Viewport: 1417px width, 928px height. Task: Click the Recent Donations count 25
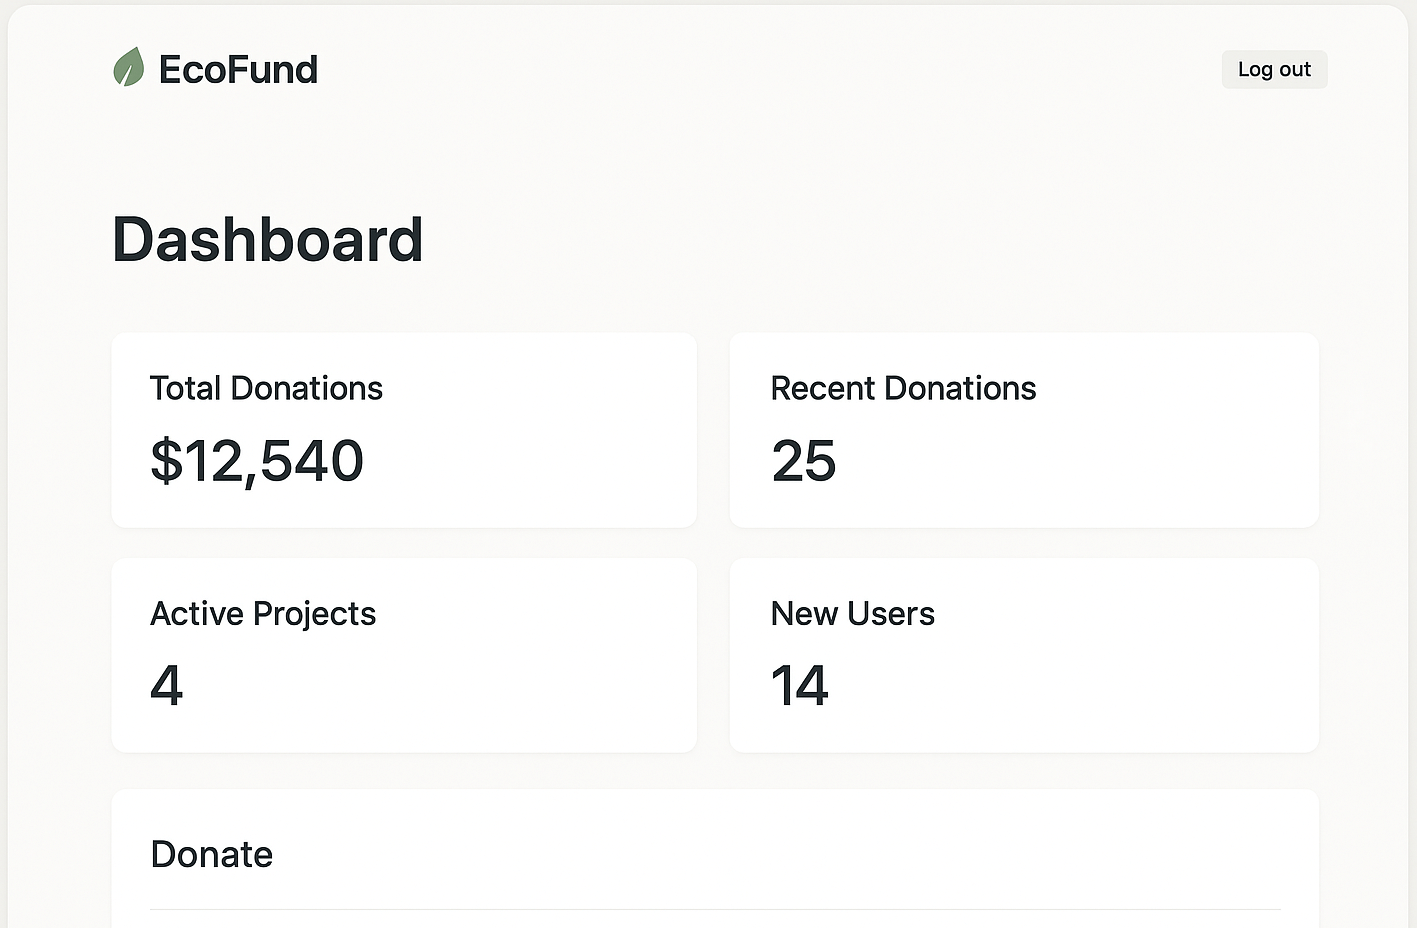[803, 461]
